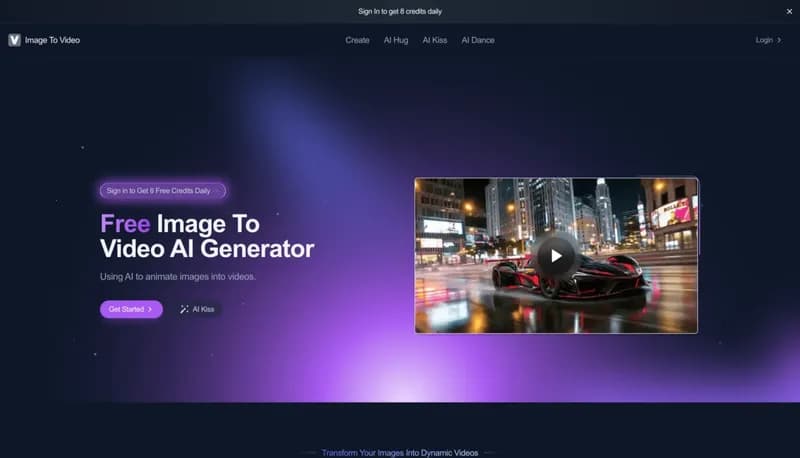
Task: Click AI Kiss button with wand icon
Action: point(197,309)
